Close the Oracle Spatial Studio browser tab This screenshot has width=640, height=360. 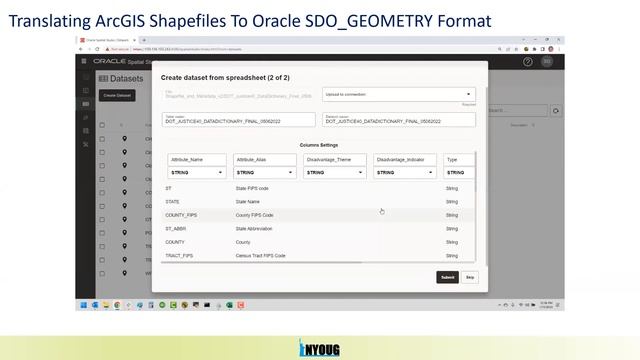coord(134,40)
